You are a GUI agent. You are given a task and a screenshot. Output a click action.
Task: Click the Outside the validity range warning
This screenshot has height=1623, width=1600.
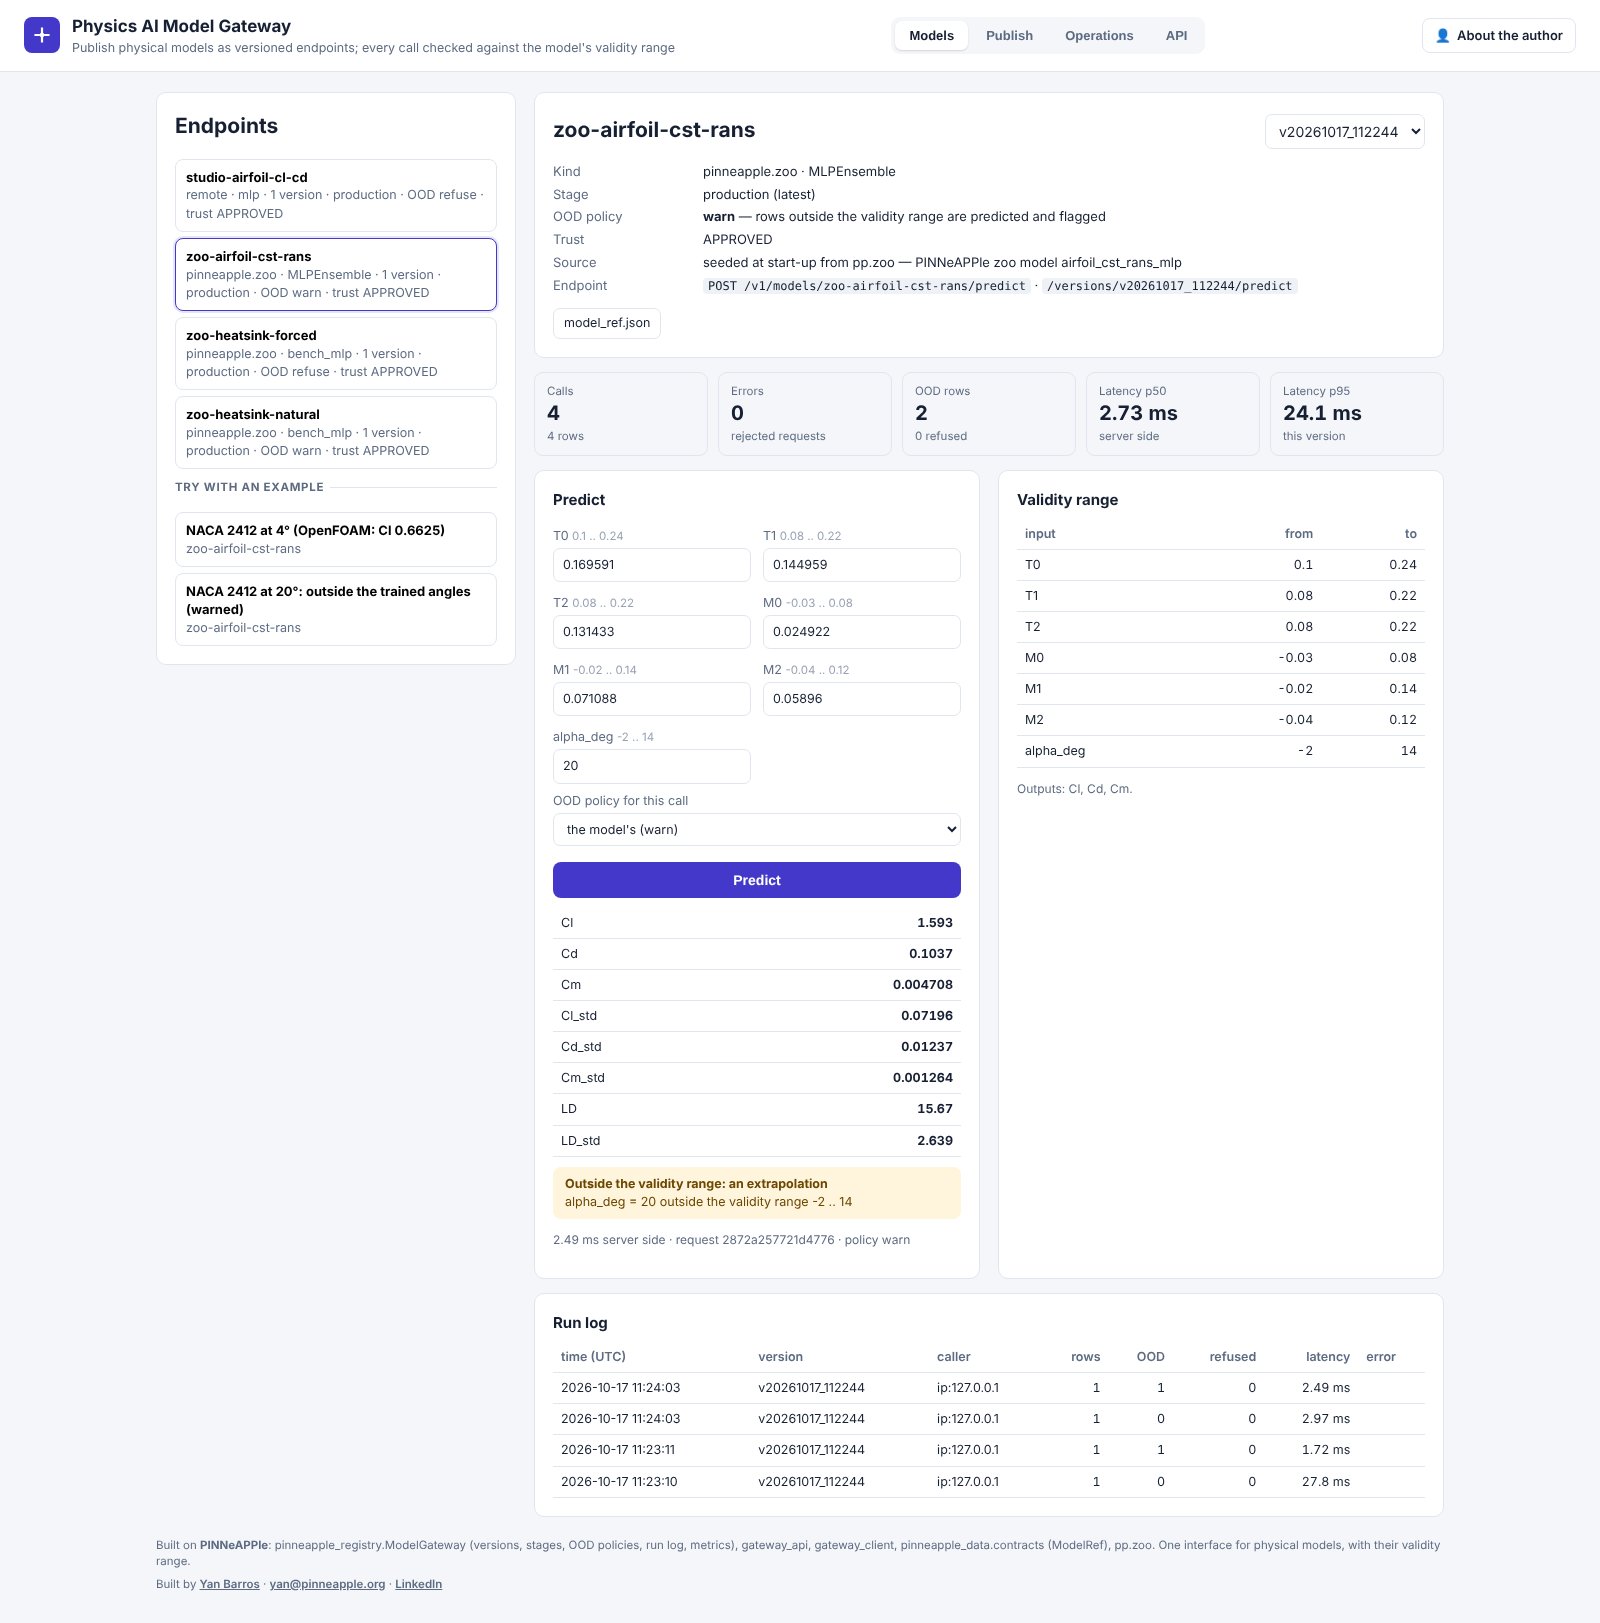756,1193
